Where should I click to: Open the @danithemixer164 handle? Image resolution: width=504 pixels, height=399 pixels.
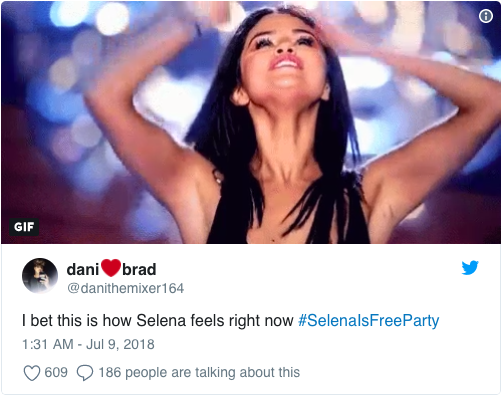pos(126,288)
